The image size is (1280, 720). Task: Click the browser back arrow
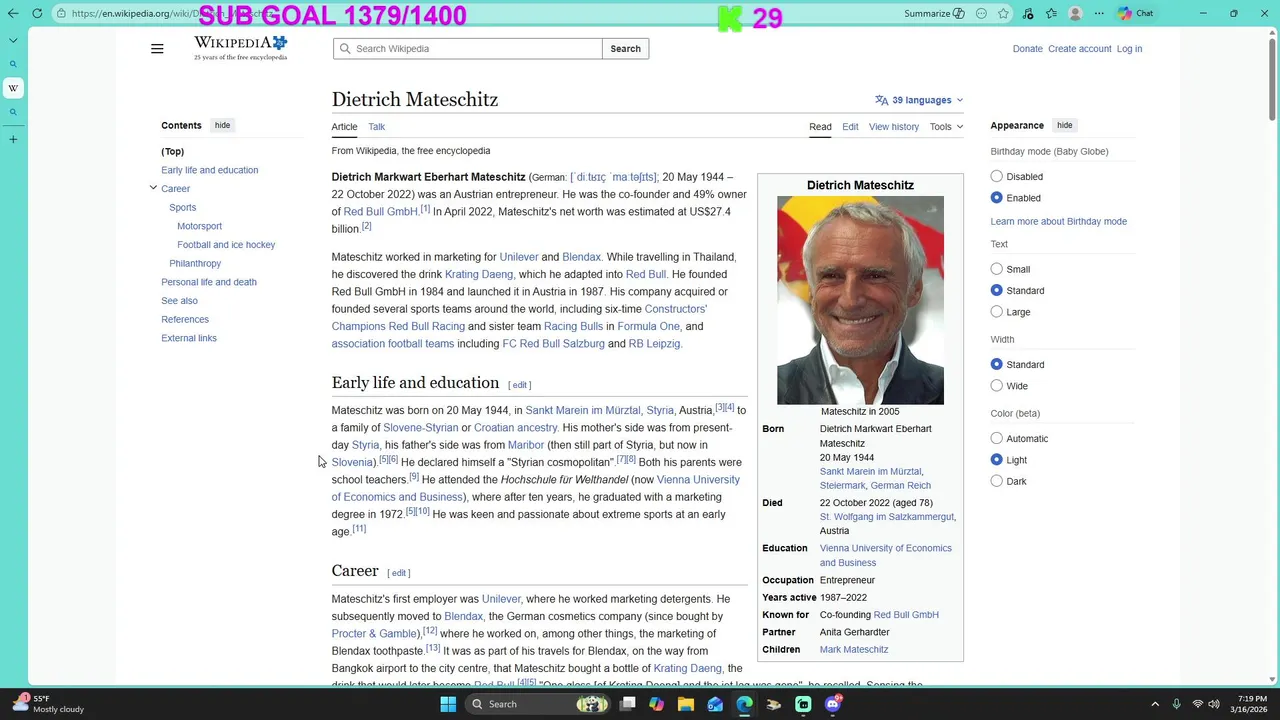pyautogui.click(x=13, y=13)
